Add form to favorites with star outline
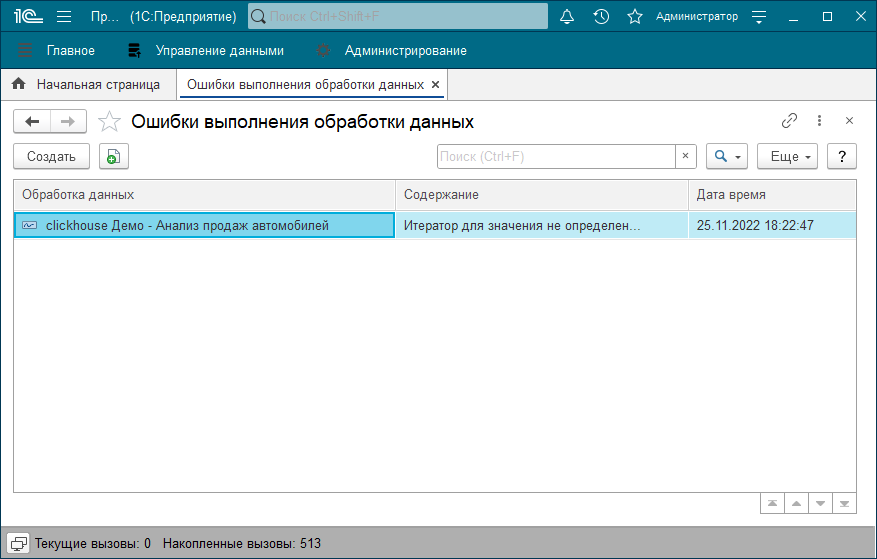 click(x=109, y=121)
